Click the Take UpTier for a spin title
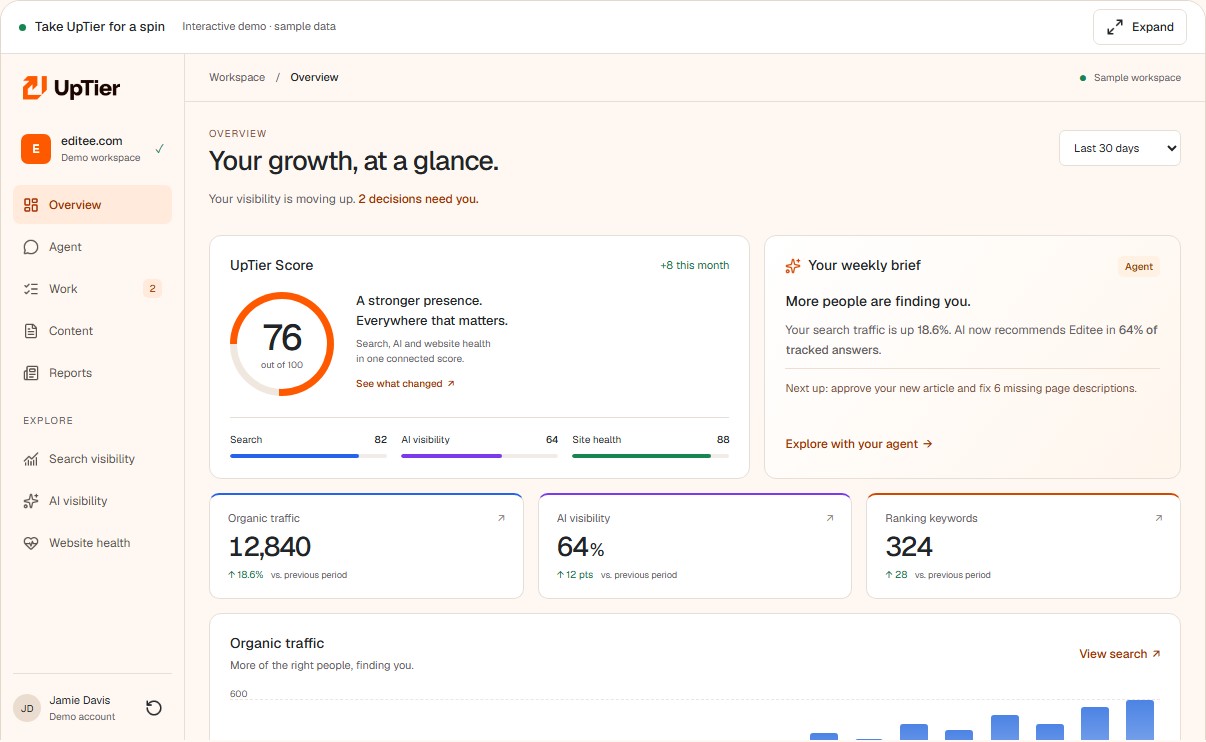The image size is (1206, 742). pos(100,27)
